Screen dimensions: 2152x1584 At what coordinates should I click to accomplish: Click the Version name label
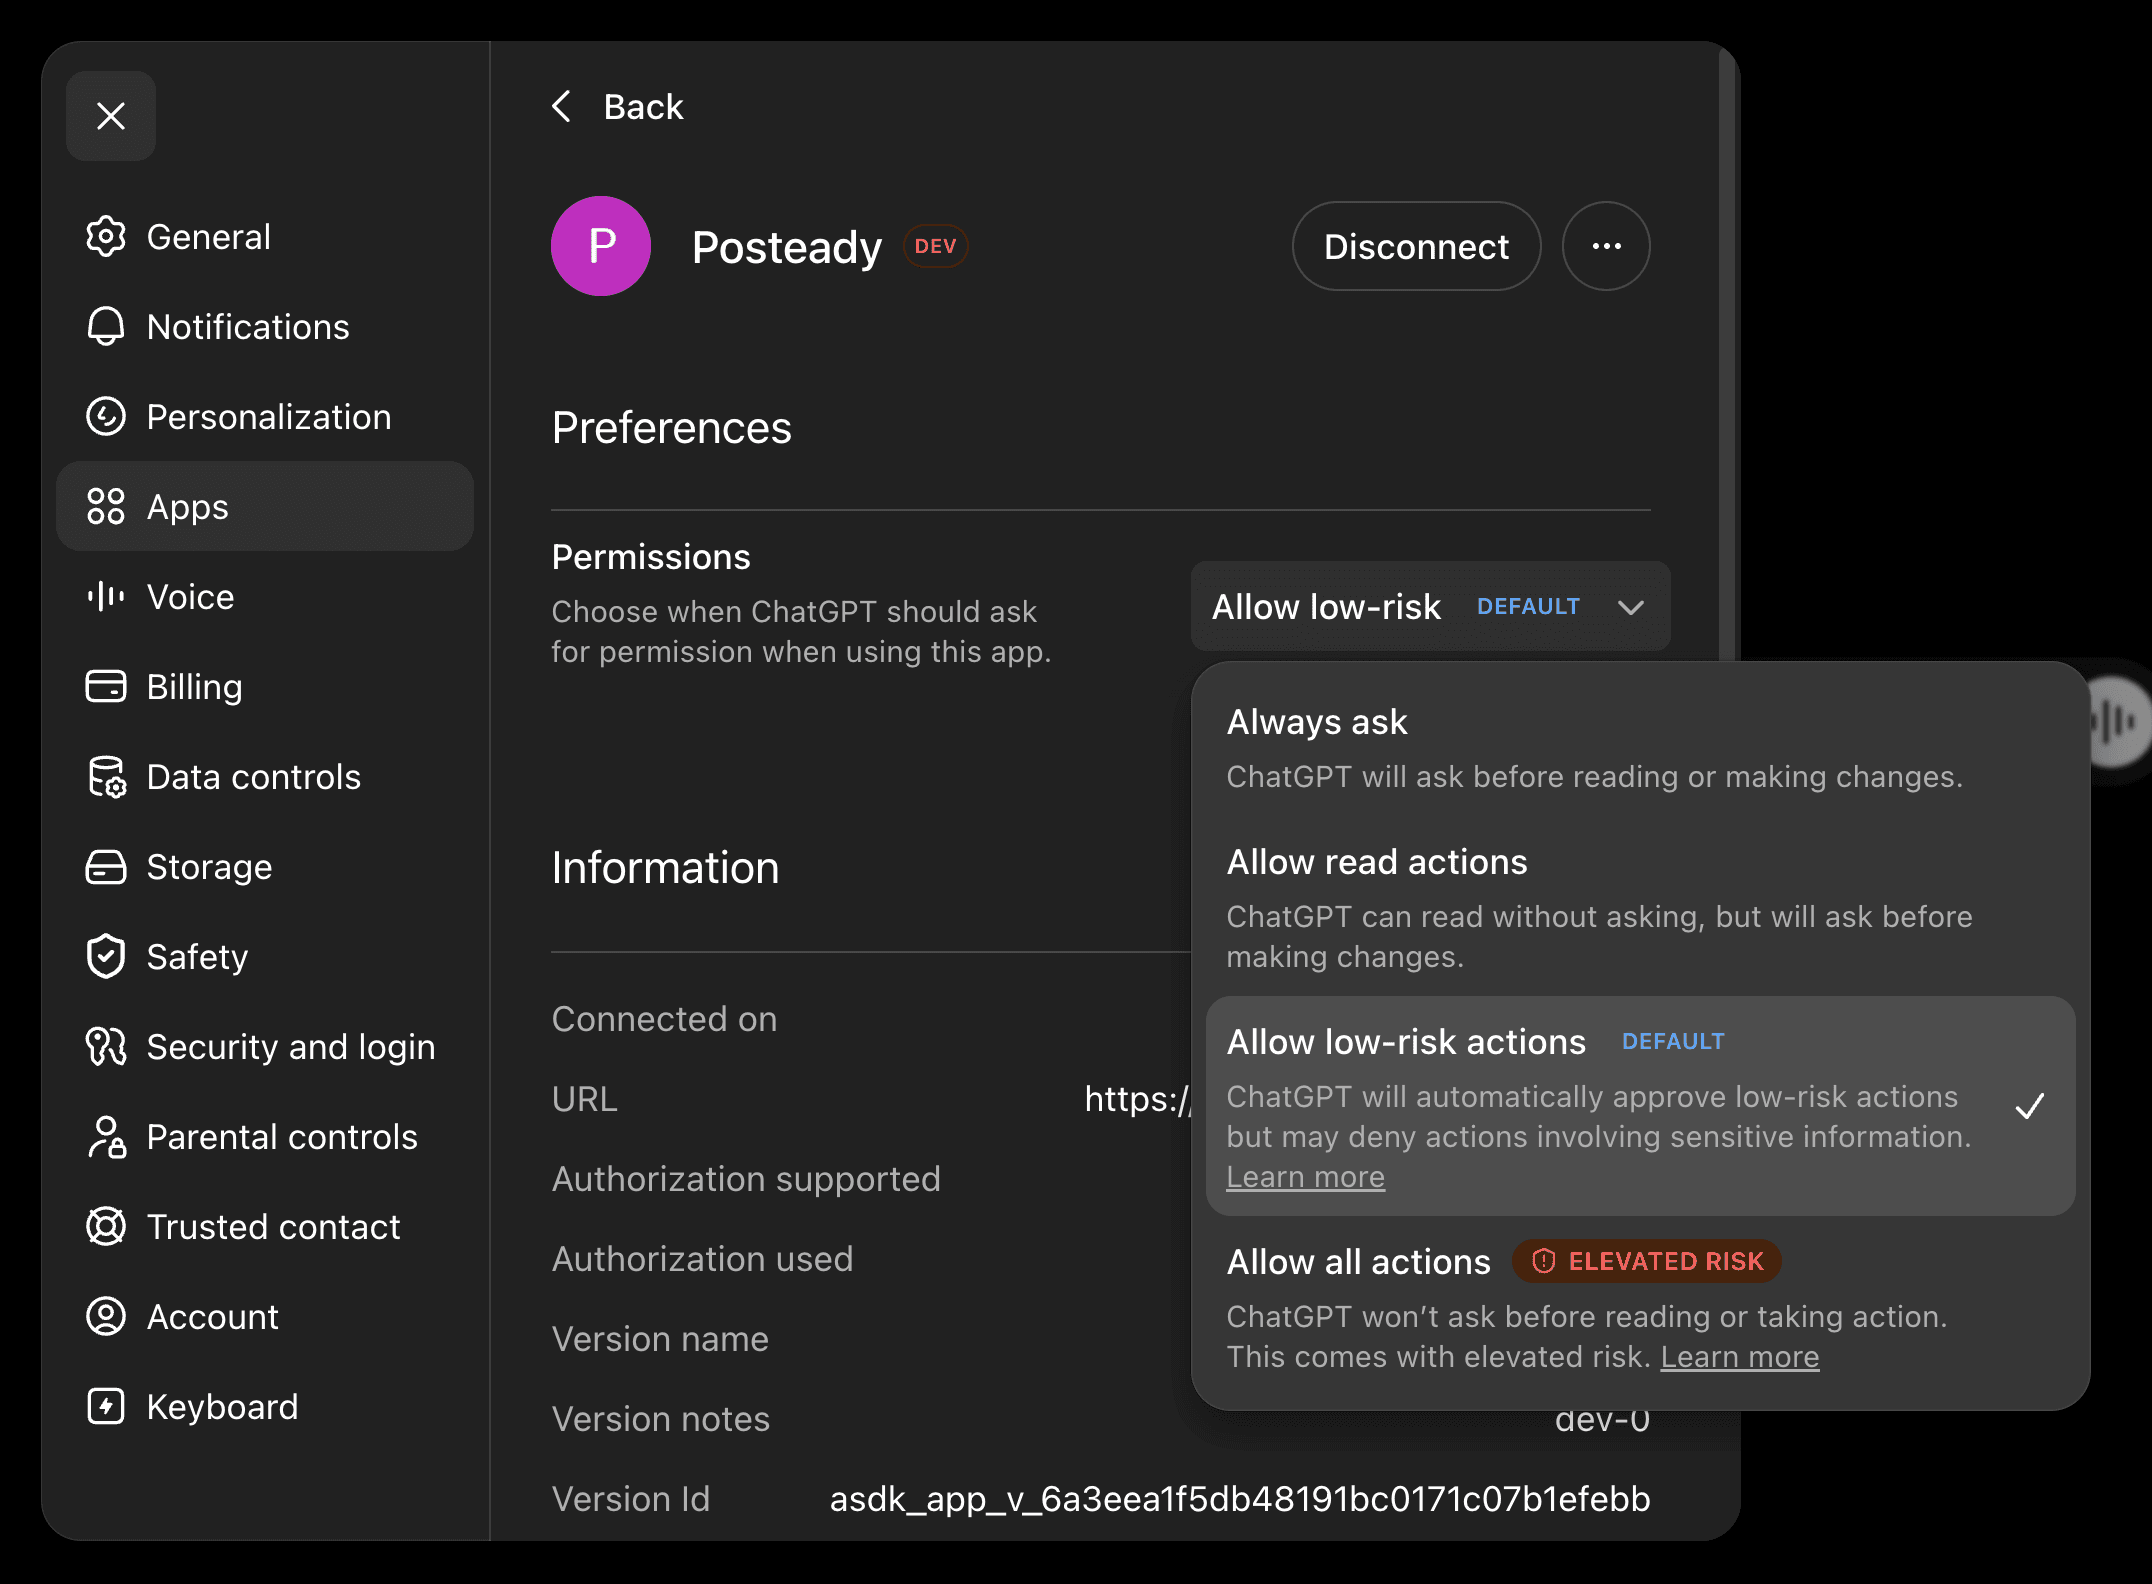[660, 1339]
